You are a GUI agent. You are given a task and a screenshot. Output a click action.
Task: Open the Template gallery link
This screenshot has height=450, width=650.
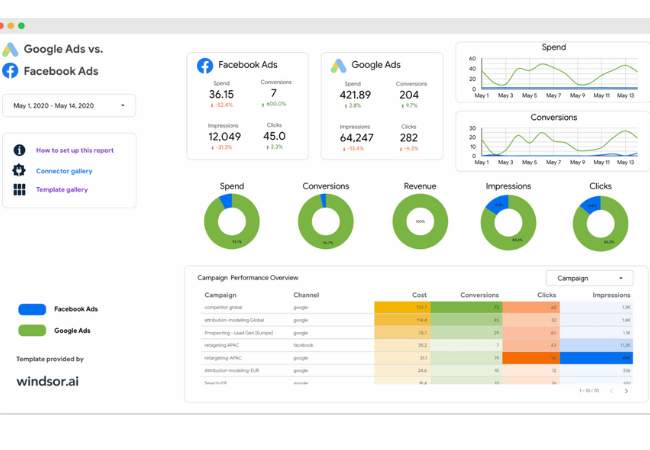pos(62,189)
